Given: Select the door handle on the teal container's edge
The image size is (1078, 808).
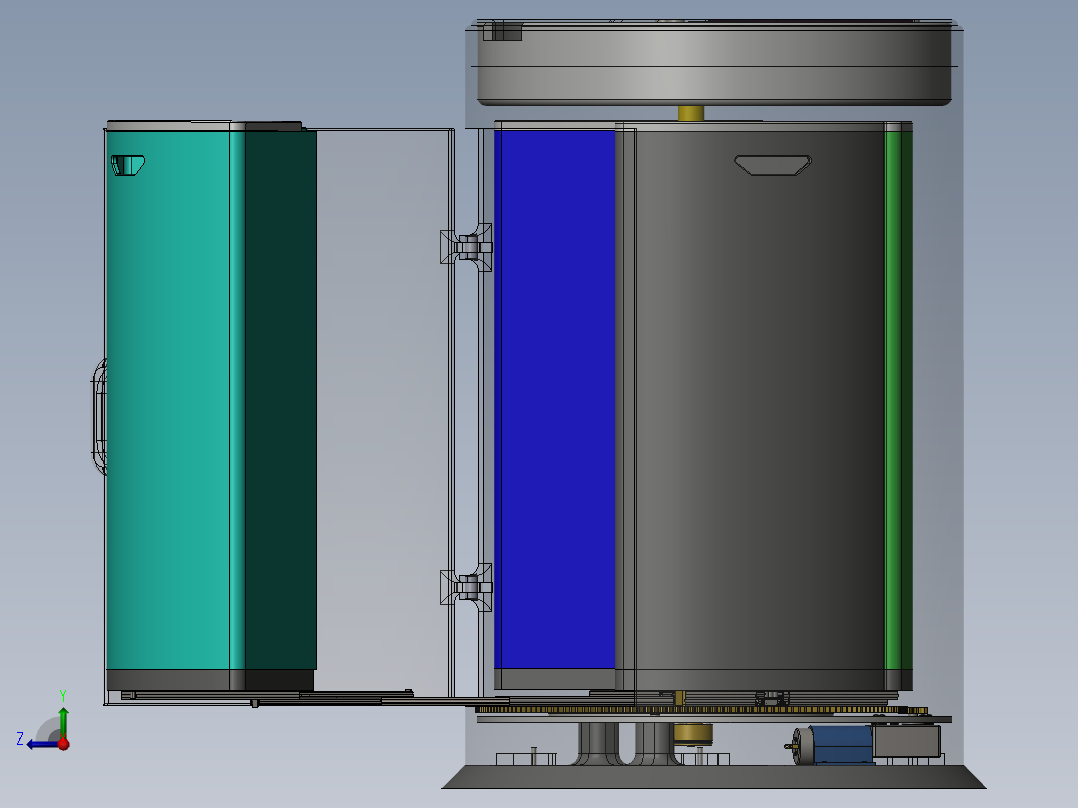Looking at the screenshot, I should point(99,417).
